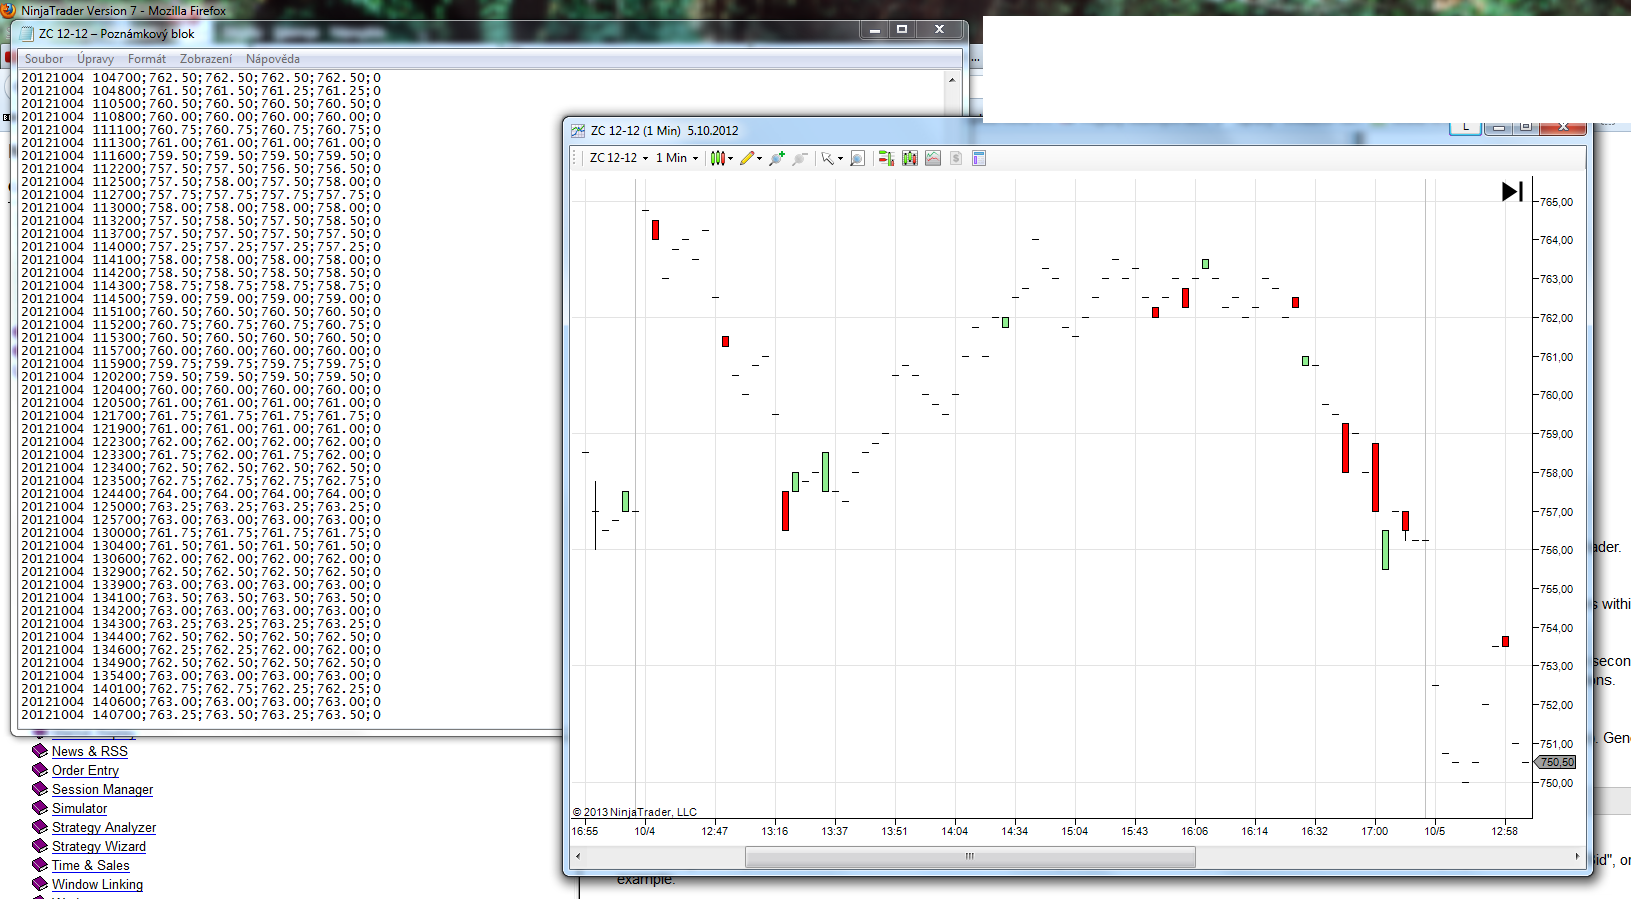Click the chart window title bar icon
This screenshot has height=899, width=1631.
[x=578, y=131]
